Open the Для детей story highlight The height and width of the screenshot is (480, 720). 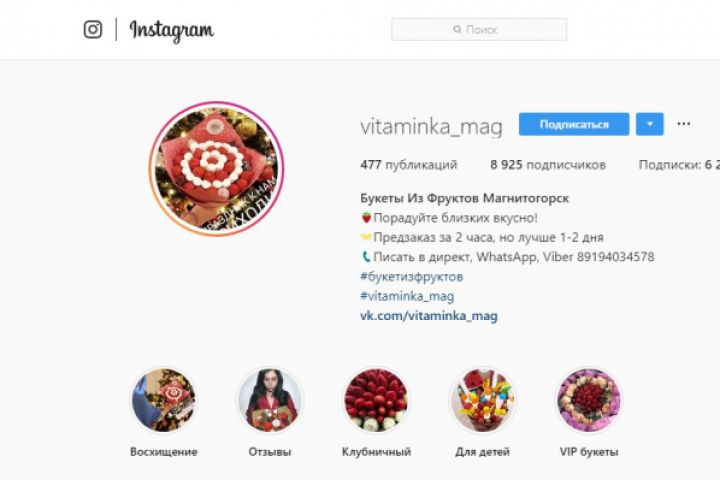tap(482, 400)
